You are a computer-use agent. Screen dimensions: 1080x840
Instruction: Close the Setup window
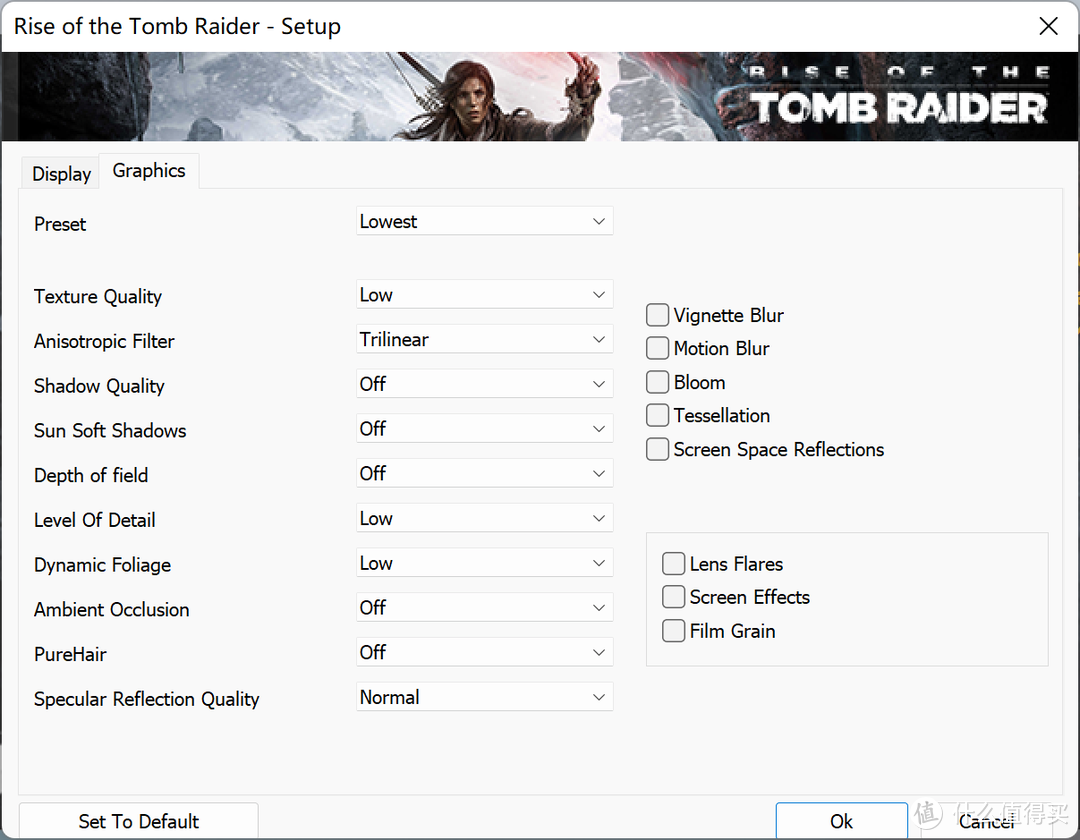tap(1048, 26)
